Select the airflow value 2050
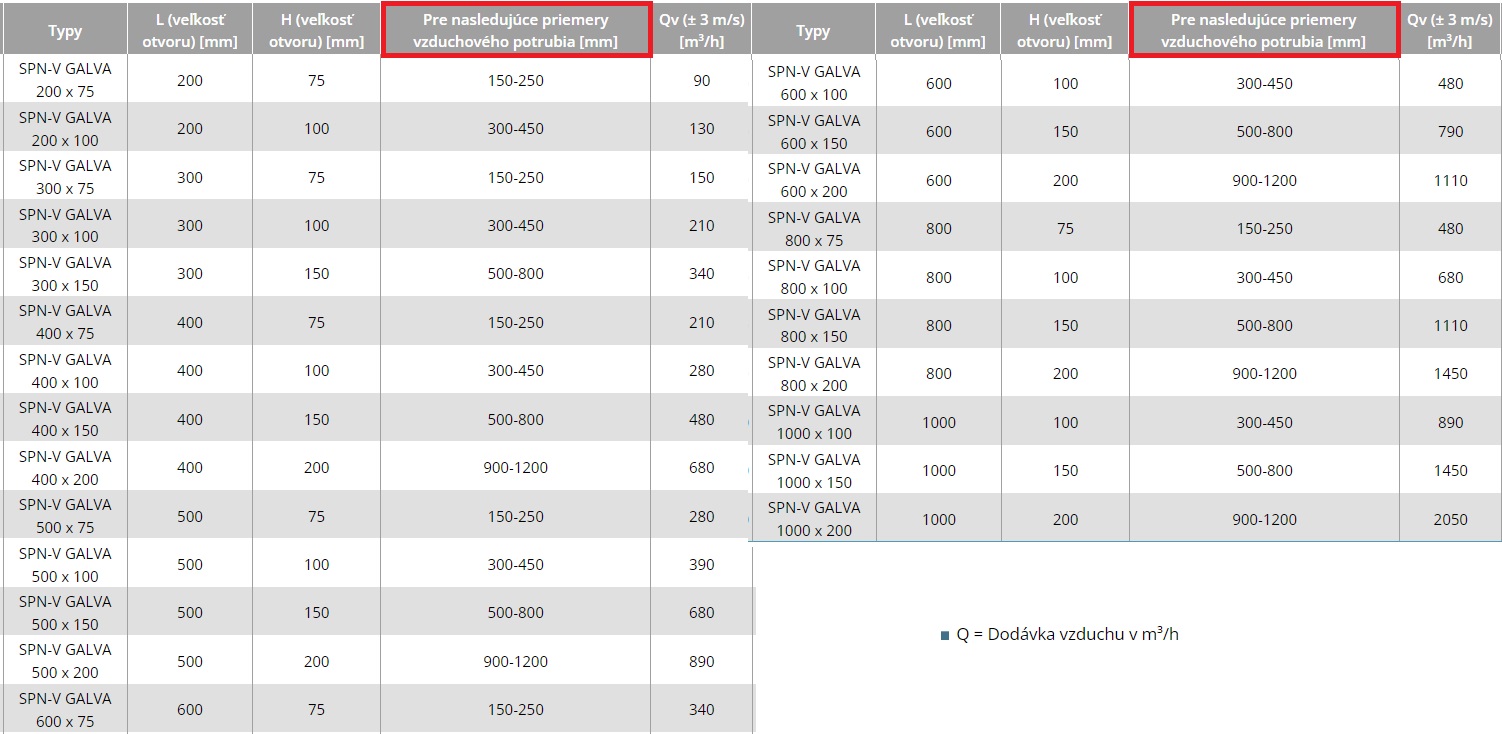Screen dimensions: 1502x734 pyautogui.click(x=1450, y=519)
